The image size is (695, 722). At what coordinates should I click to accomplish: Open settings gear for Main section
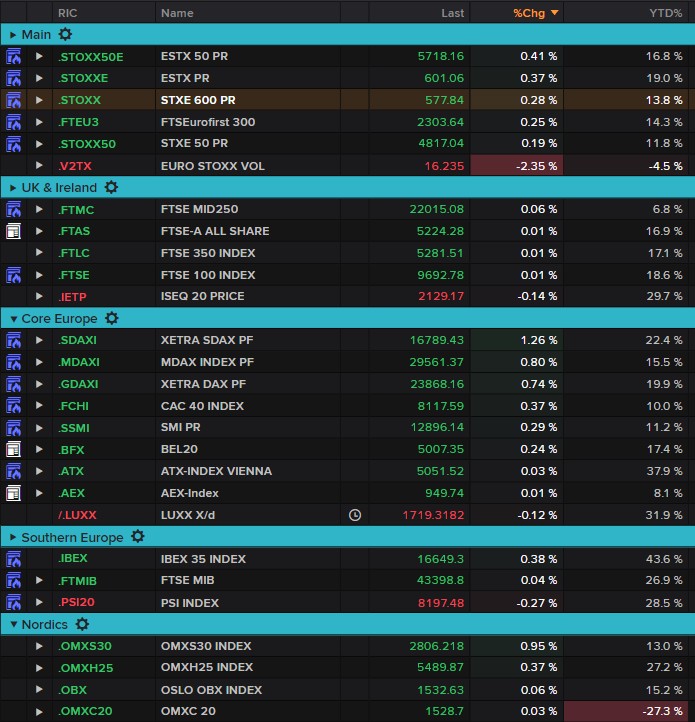tap(65, 35)
